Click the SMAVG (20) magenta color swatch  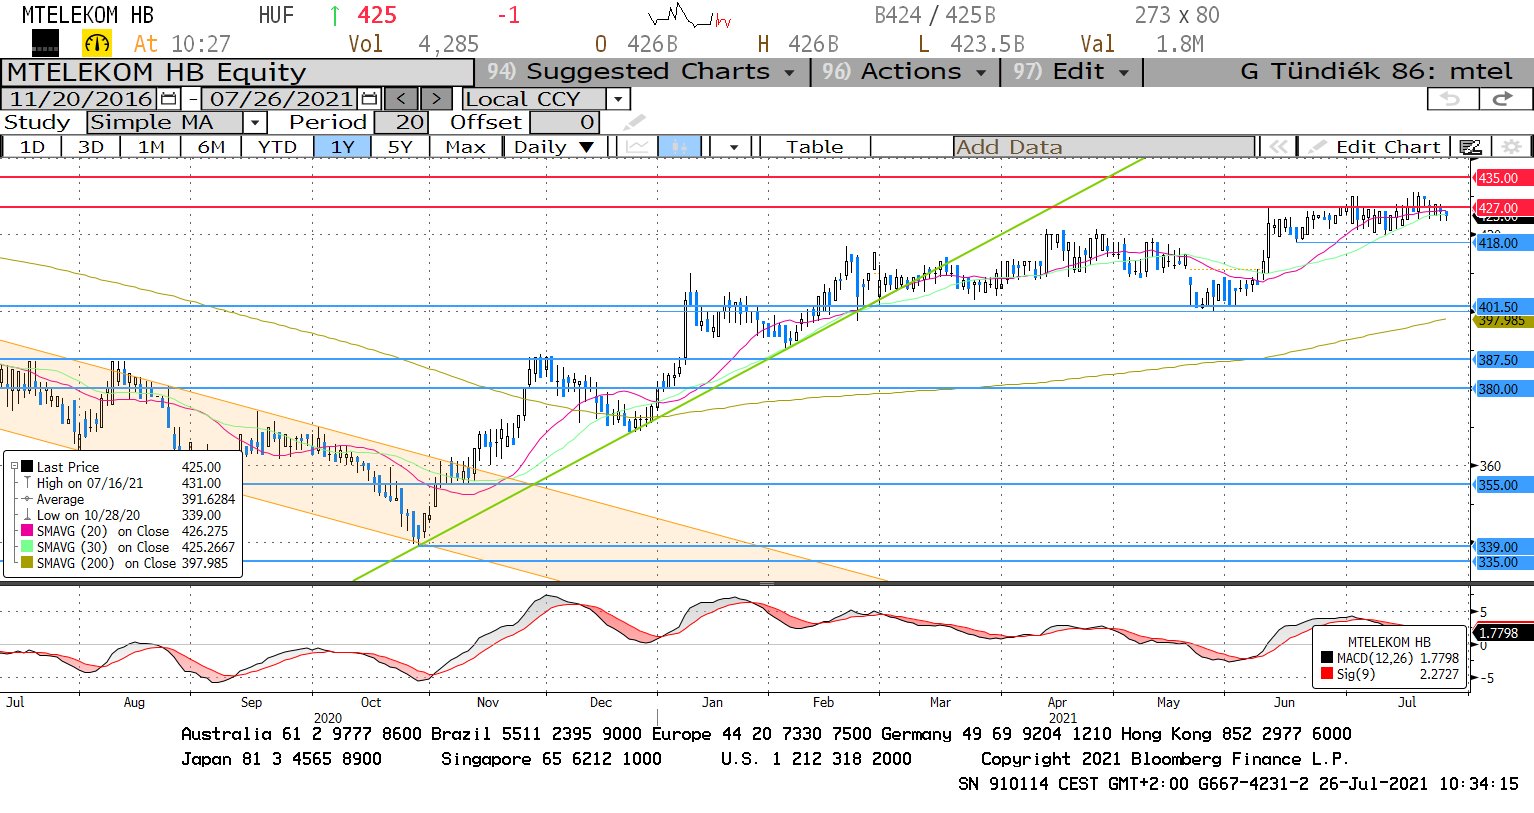(x=27, y=531)
